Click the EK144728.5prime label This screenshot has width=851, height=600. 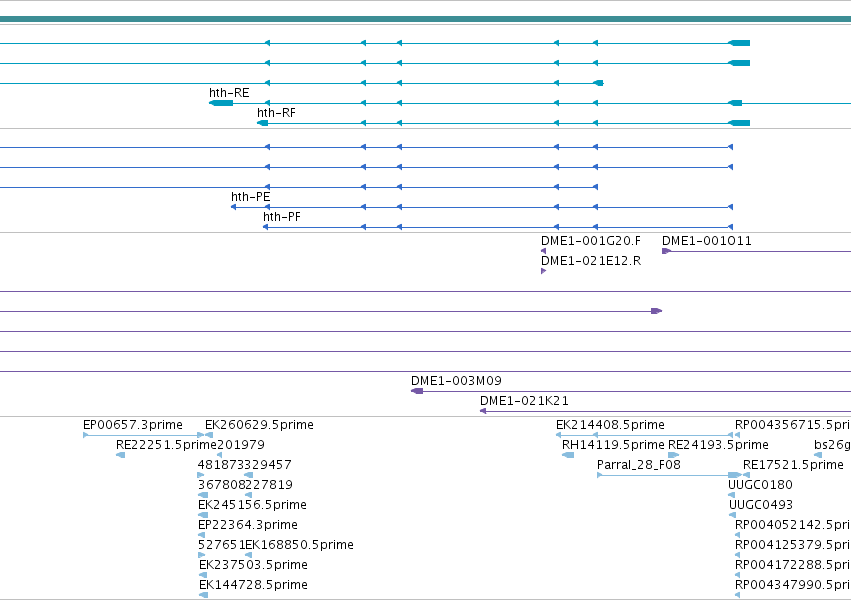click(x=253, y=585)
